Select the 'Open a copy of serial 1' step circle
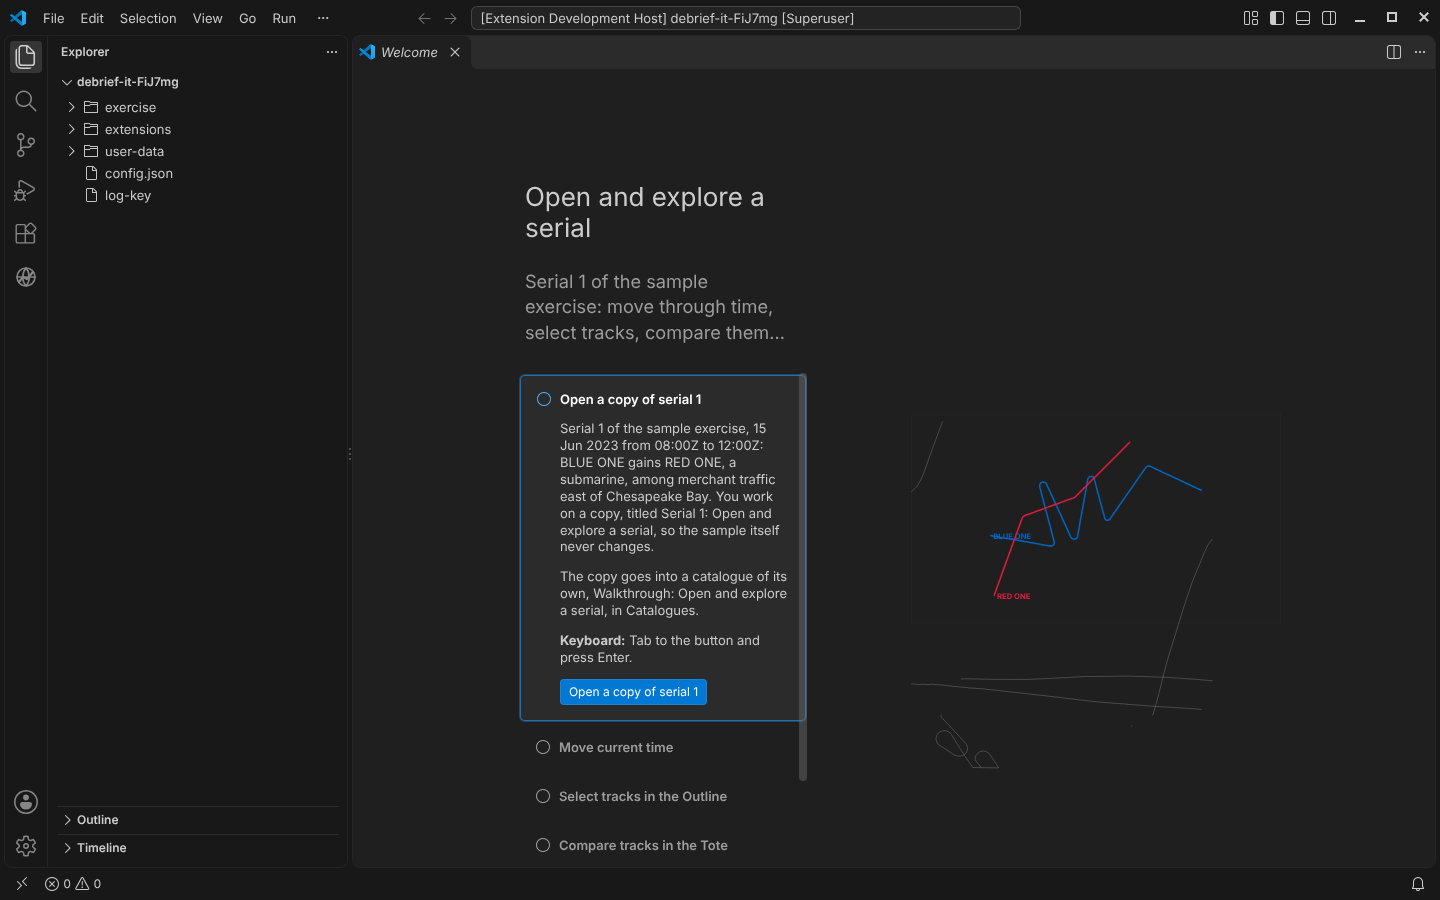This screenshot has height=900, width=1440. click(x=544, y=399)
